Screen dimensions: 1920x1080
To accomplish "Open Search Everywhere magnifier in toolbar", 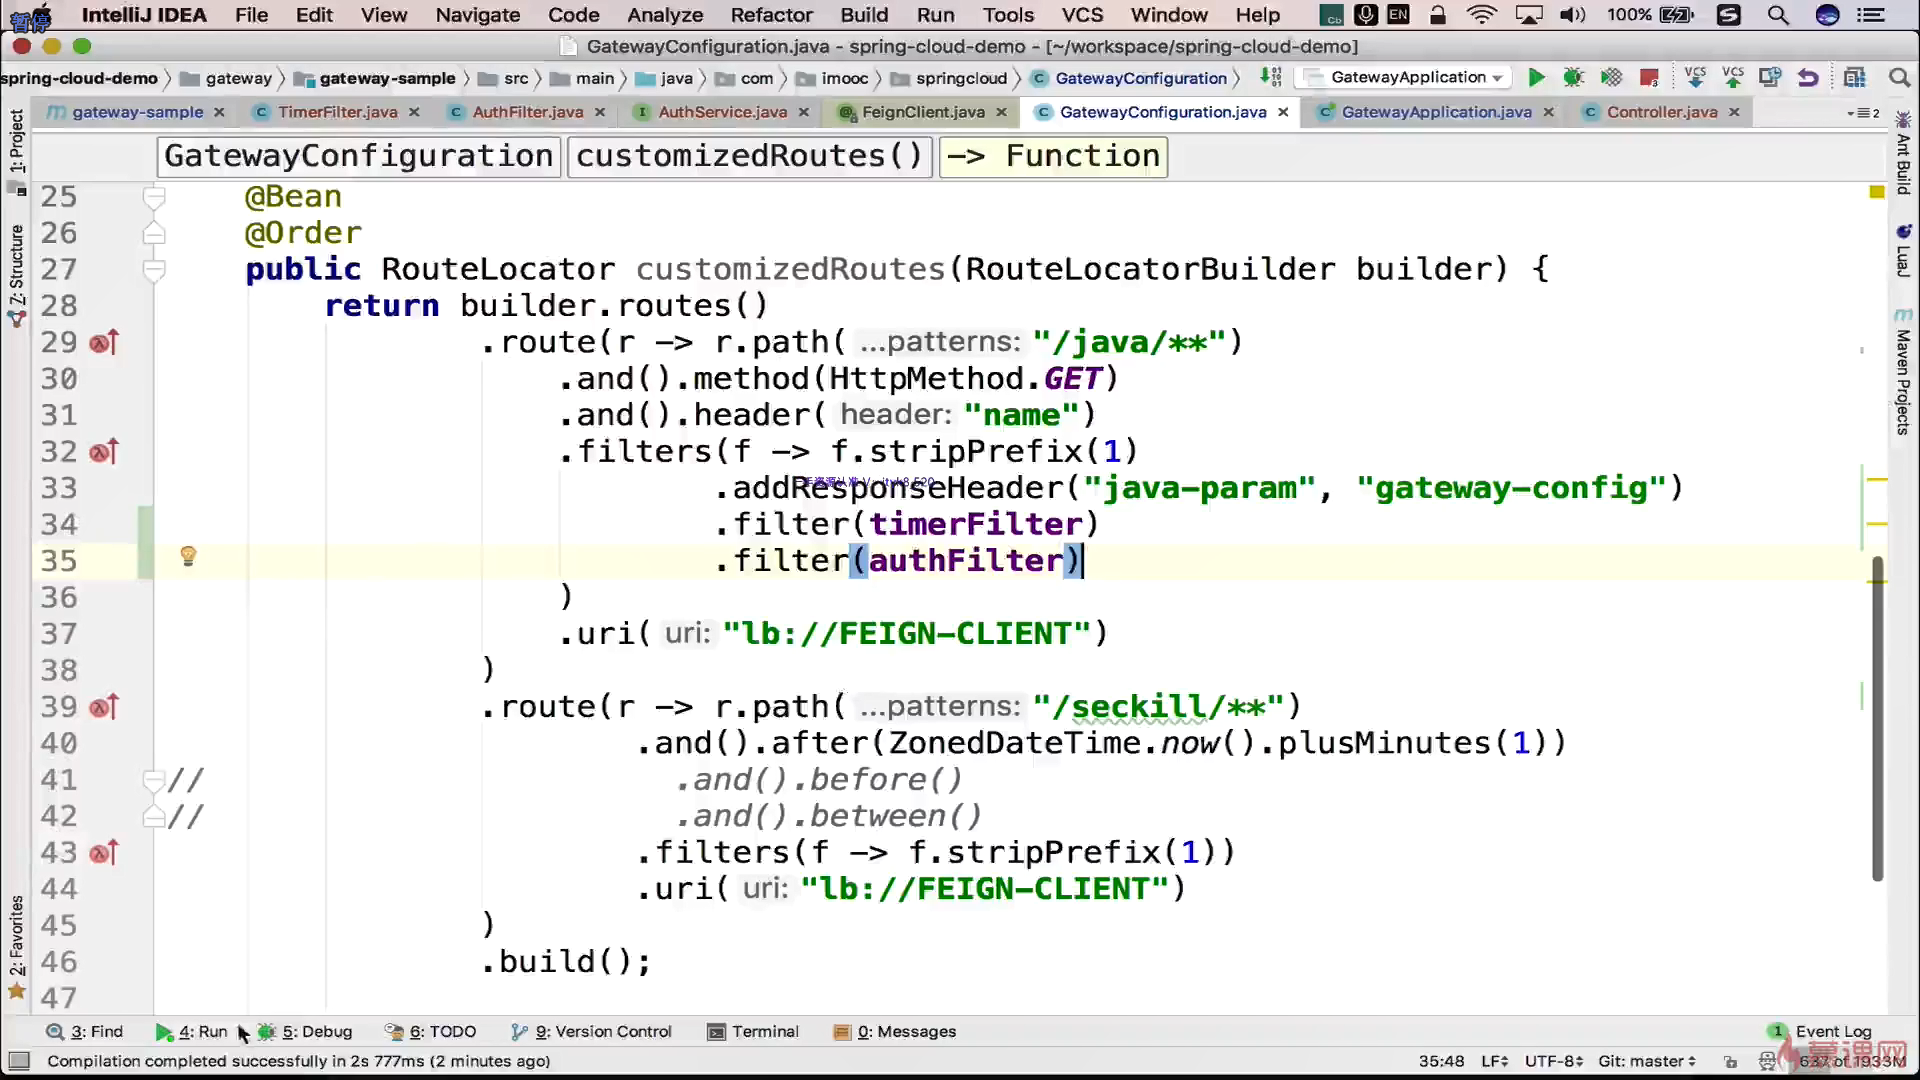I will 1898,78.
